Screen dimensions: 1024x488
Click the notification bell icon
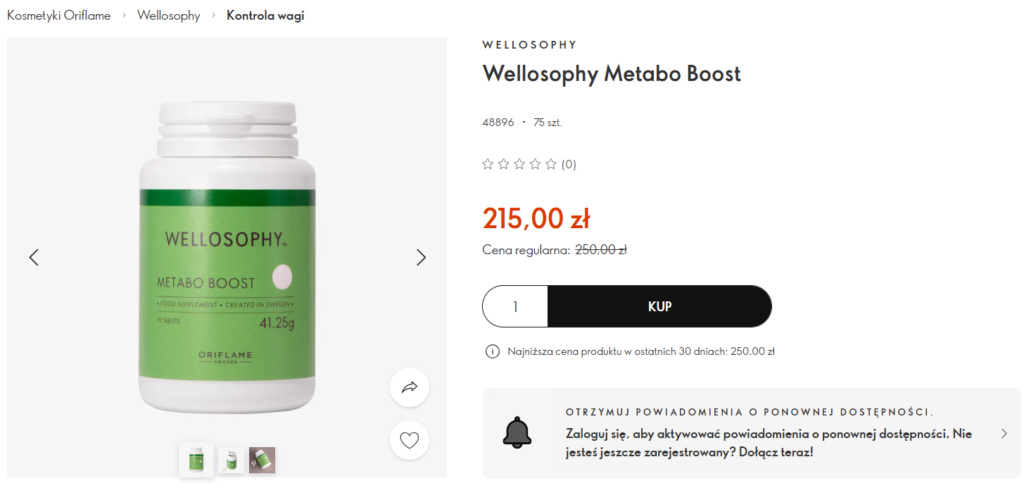coord(517,433)
